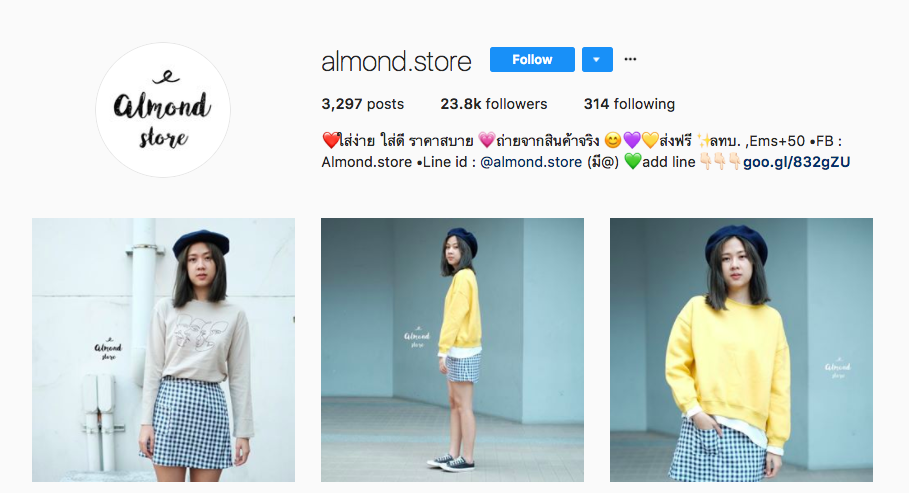Open the 314 following list
This screenshot has width=909, height=493.
629,104
